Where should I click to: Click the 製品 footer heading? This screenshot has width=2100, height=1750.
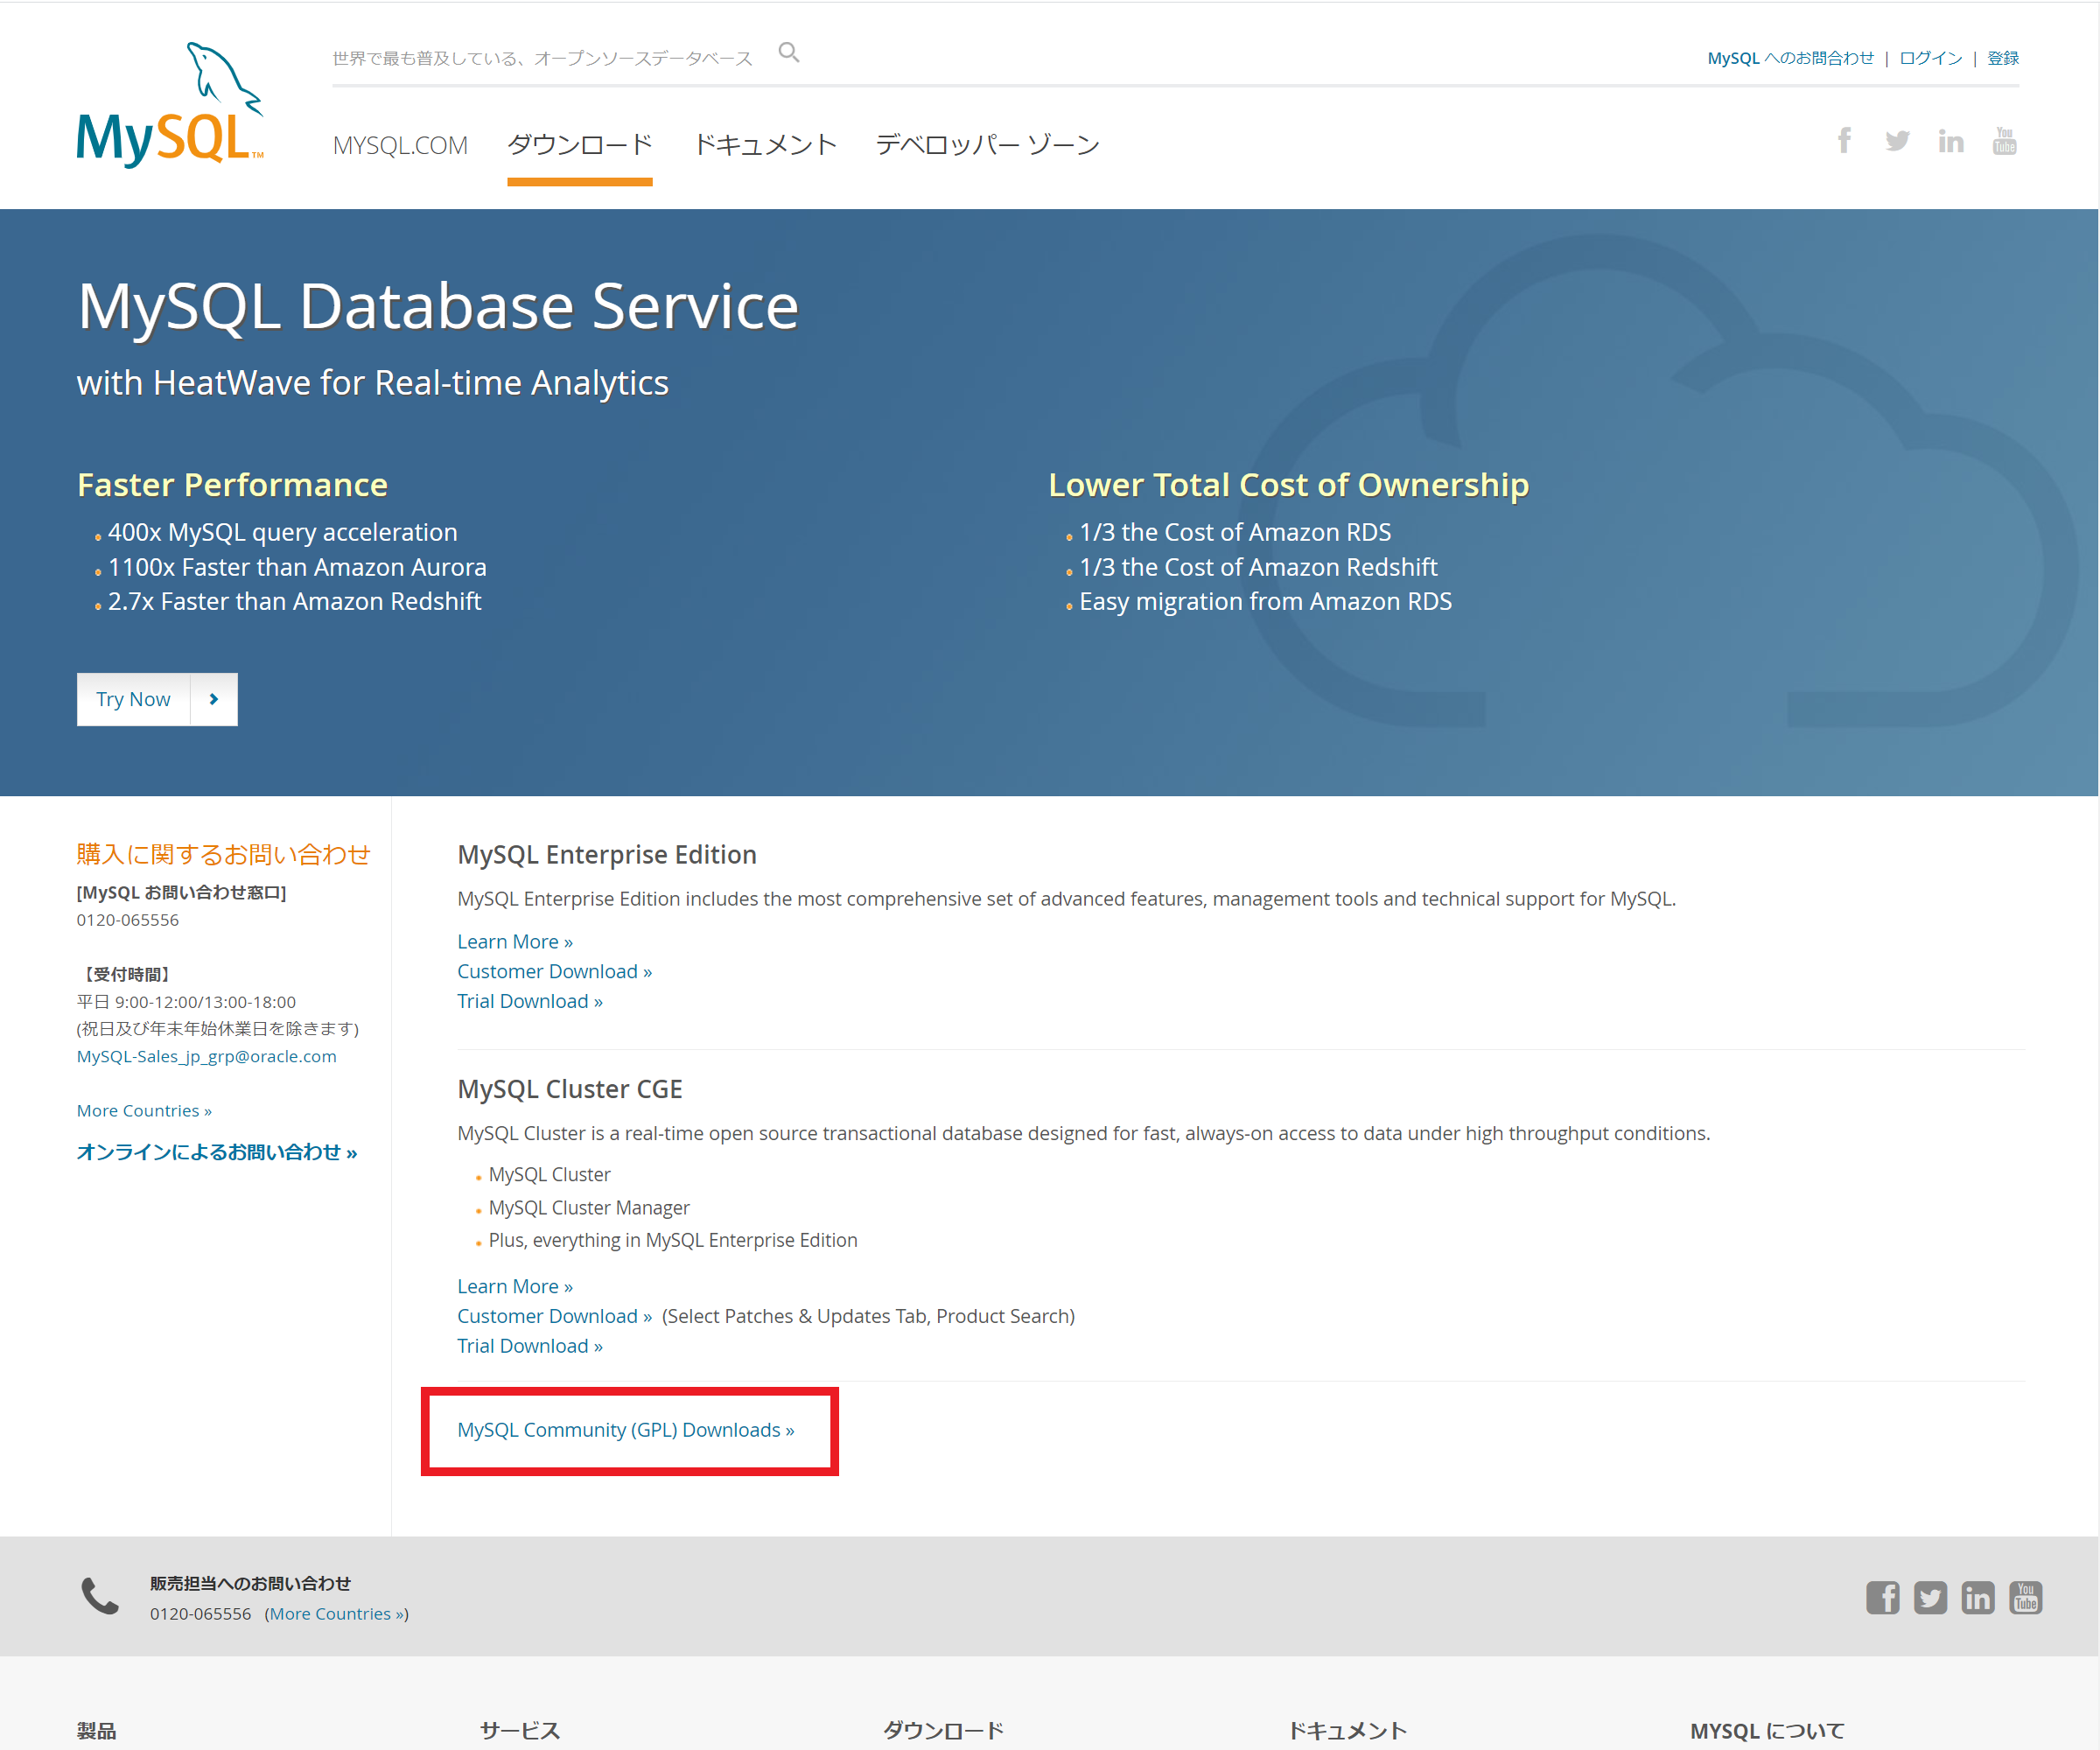point(97,1731)
